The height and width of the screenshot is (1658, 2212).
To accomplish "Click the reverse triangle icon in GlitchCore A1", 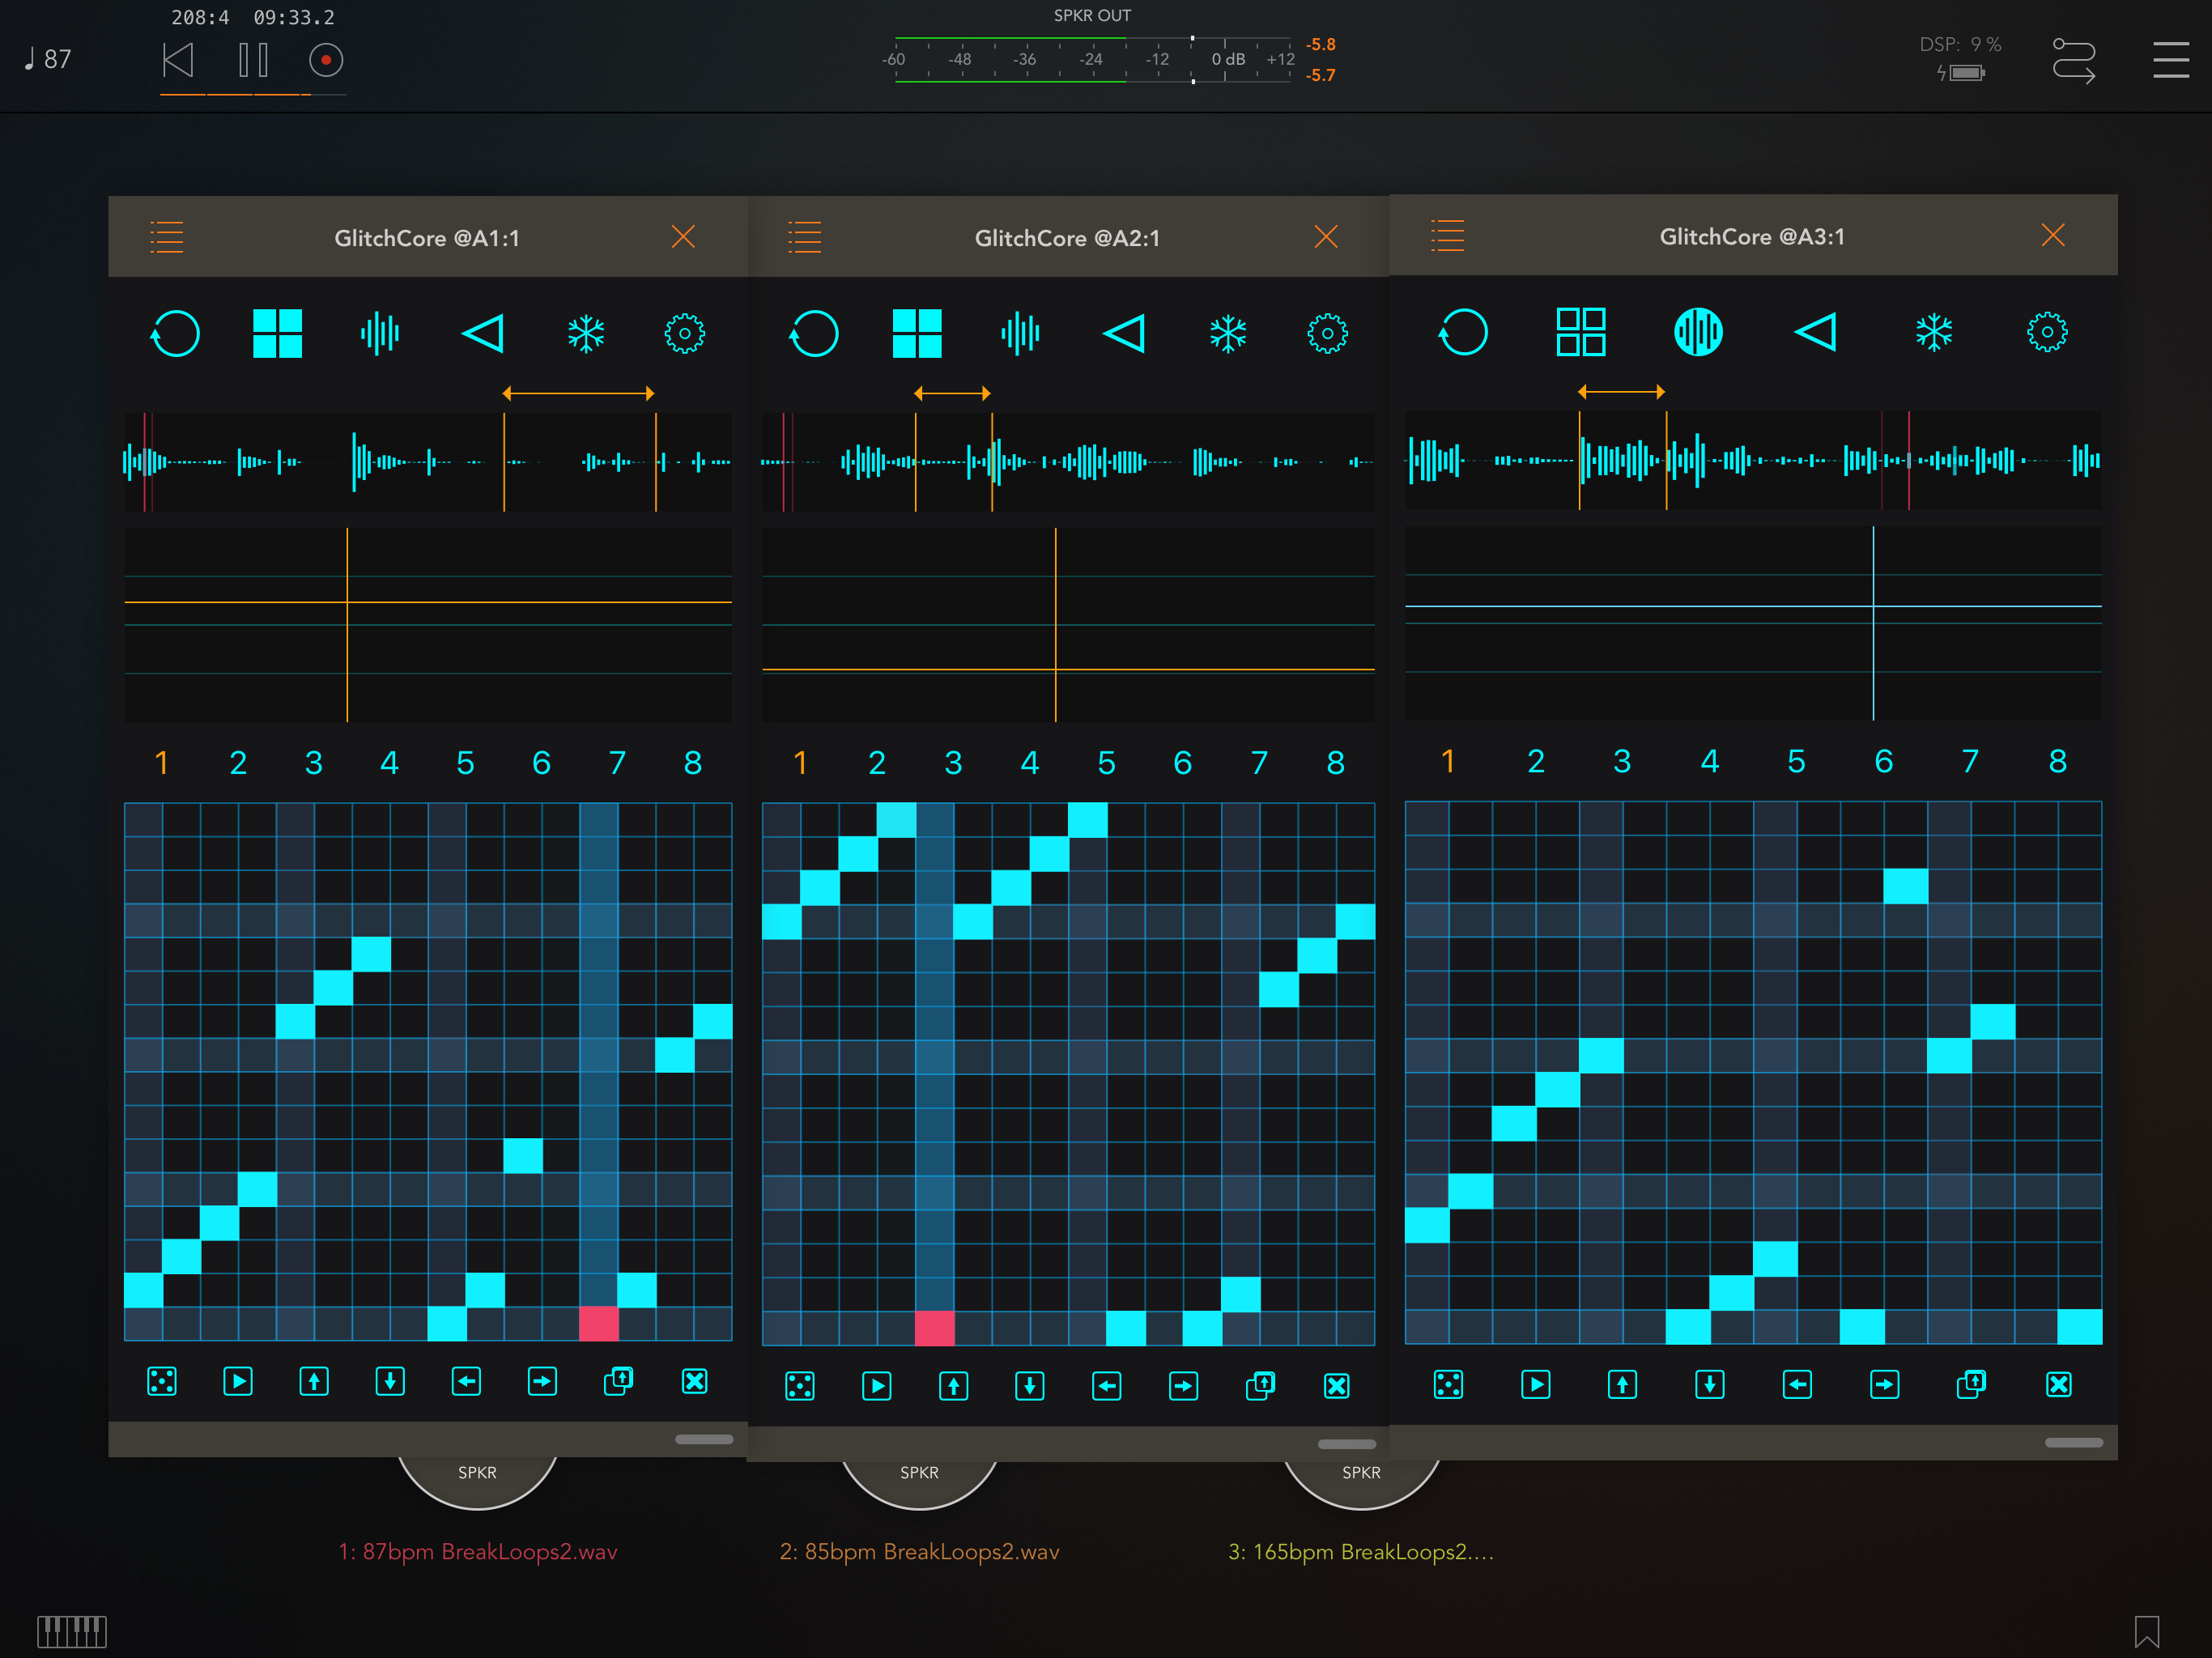I will pos(483,334).
